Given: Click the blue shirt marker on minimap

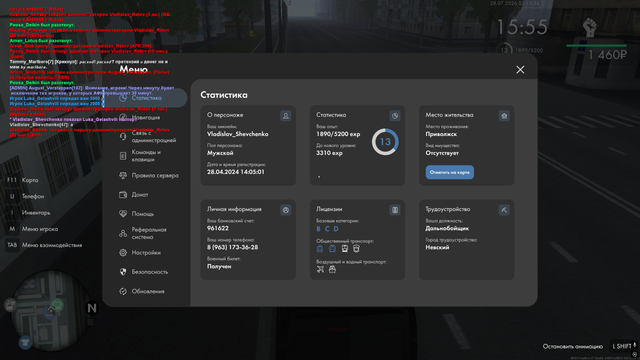Looking at the screenshot, I should (25, 342).
